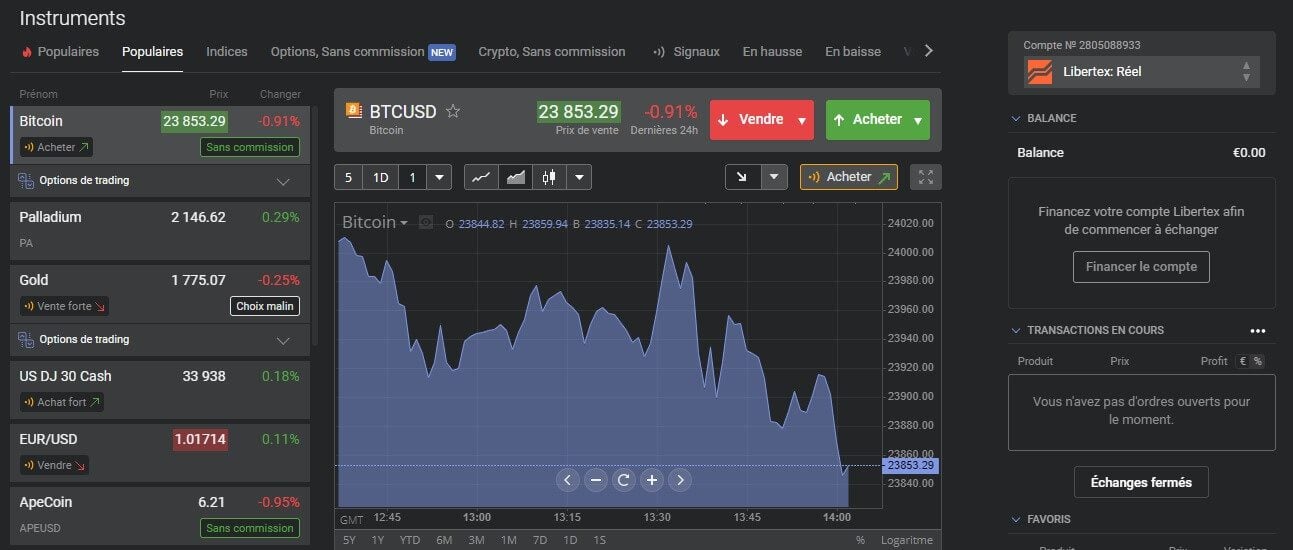This screenshot has width=1293, height=550.
Task: Open Échanges fermés
Action: coord(1141,482)
